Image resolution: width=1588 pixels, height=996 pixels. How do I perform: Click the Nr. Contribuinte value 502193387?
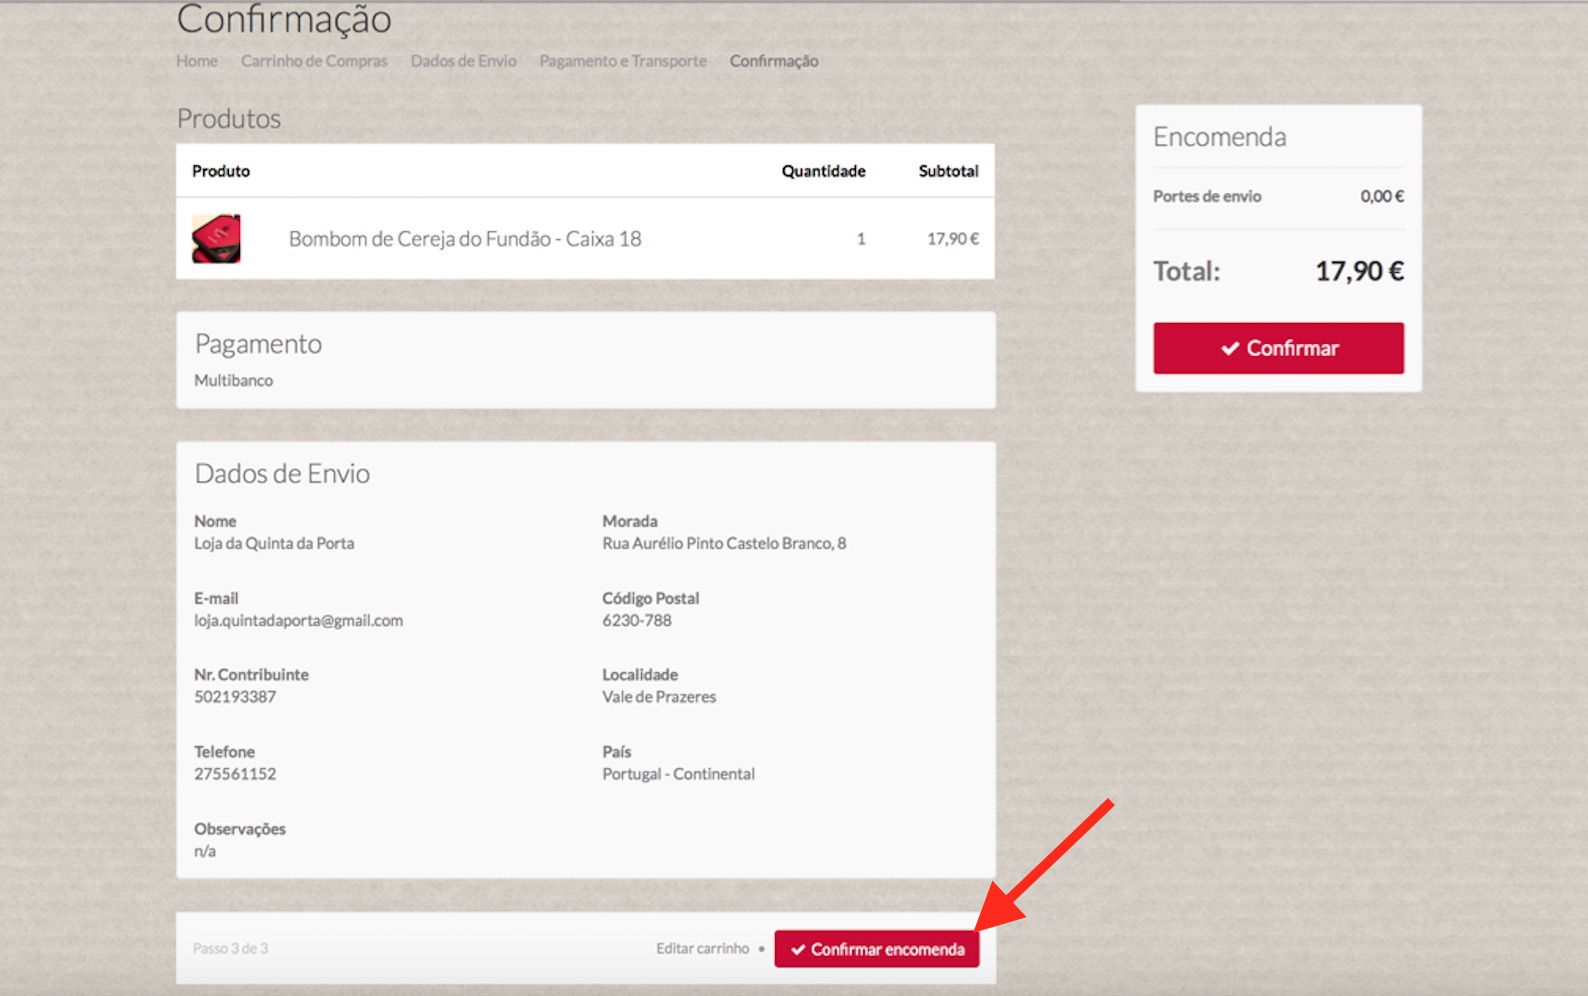(x=235, y=697)
